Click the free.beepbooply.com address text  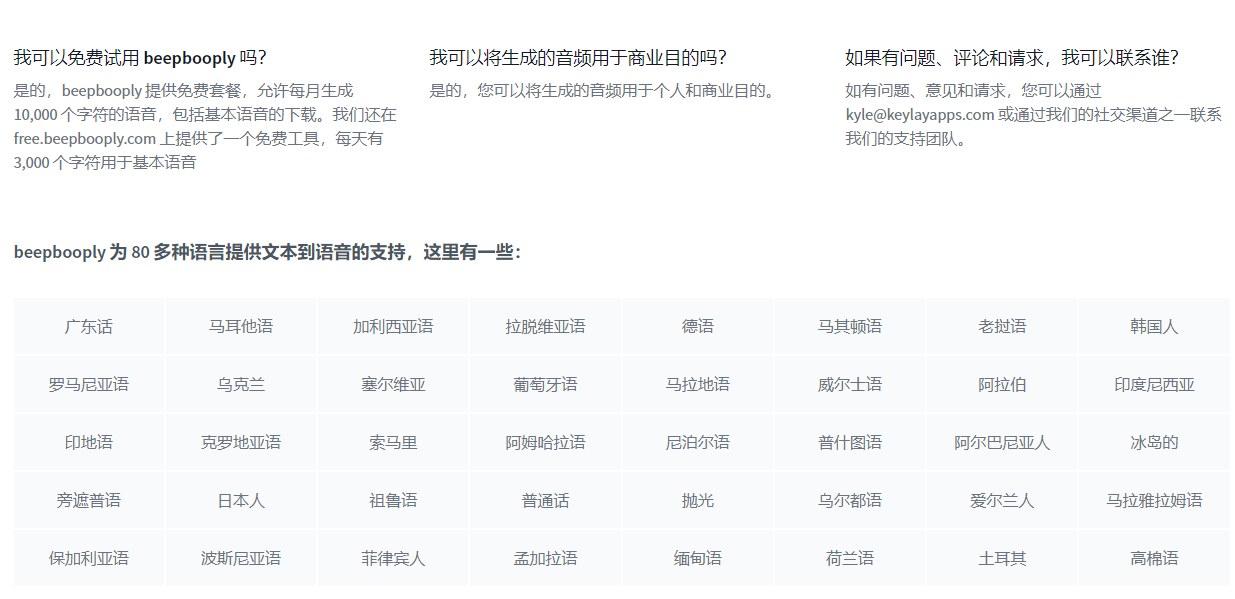pos(85,138)
